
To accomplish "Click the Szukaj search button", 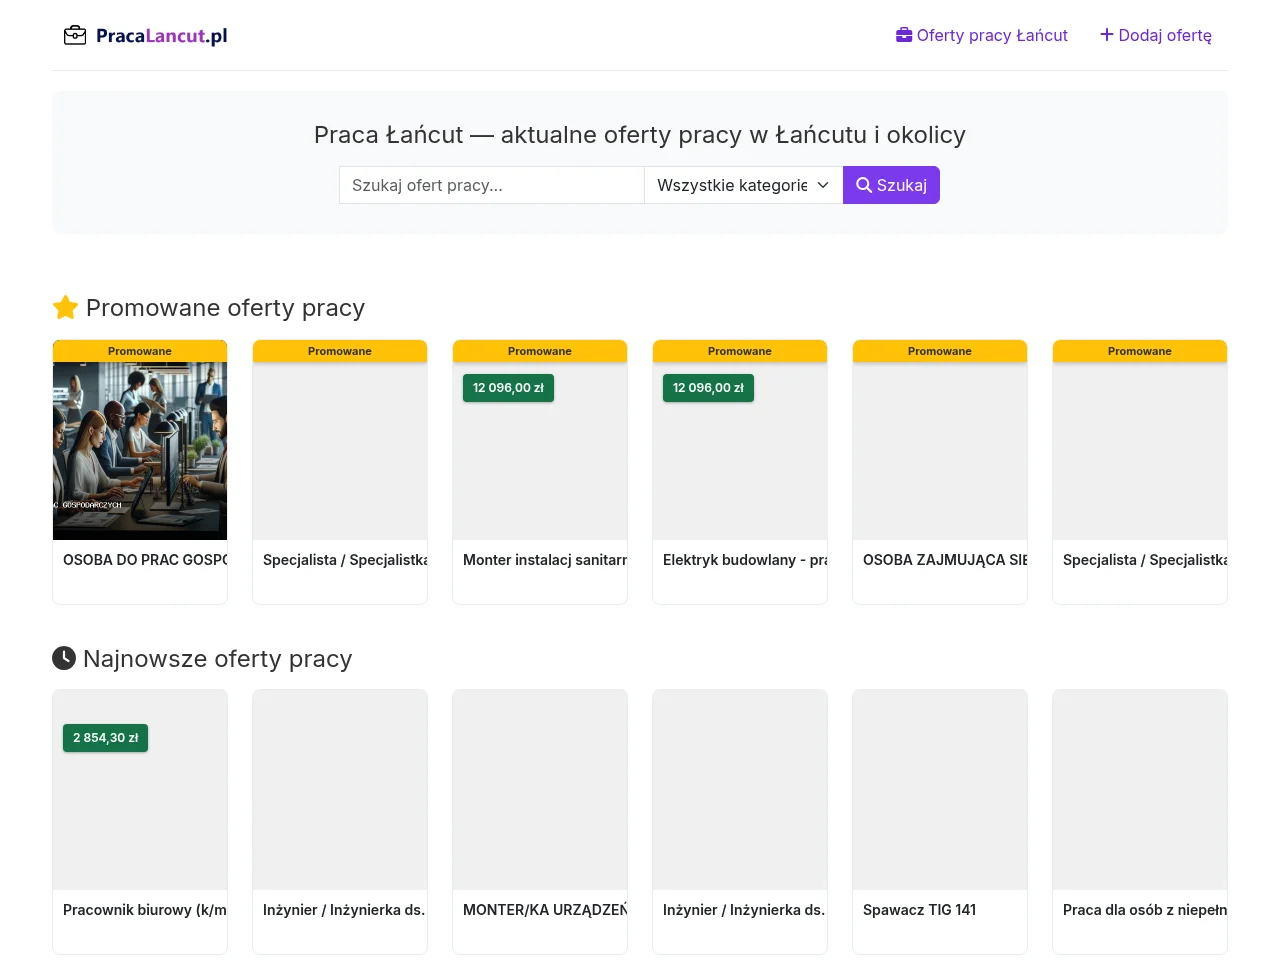I will click(x=891, y=185).
